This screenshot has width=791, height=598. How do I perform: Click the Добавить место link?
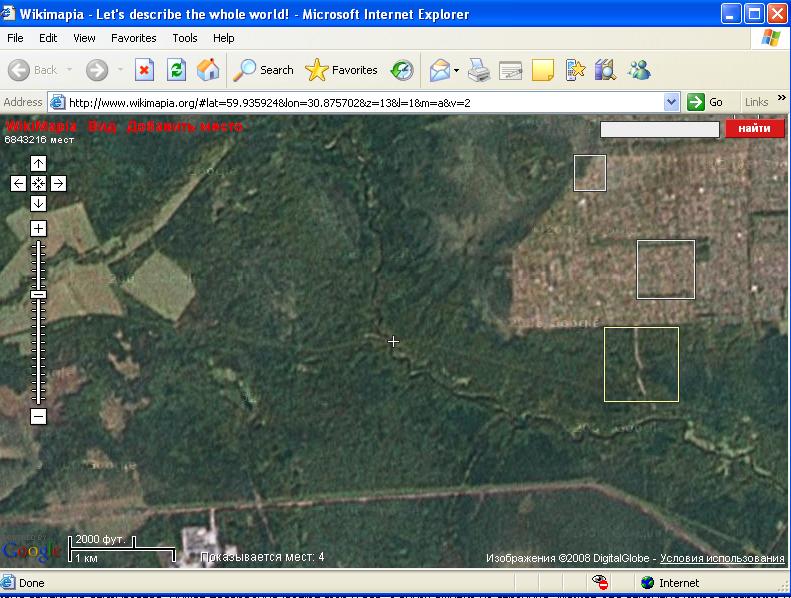click(185, 127)
